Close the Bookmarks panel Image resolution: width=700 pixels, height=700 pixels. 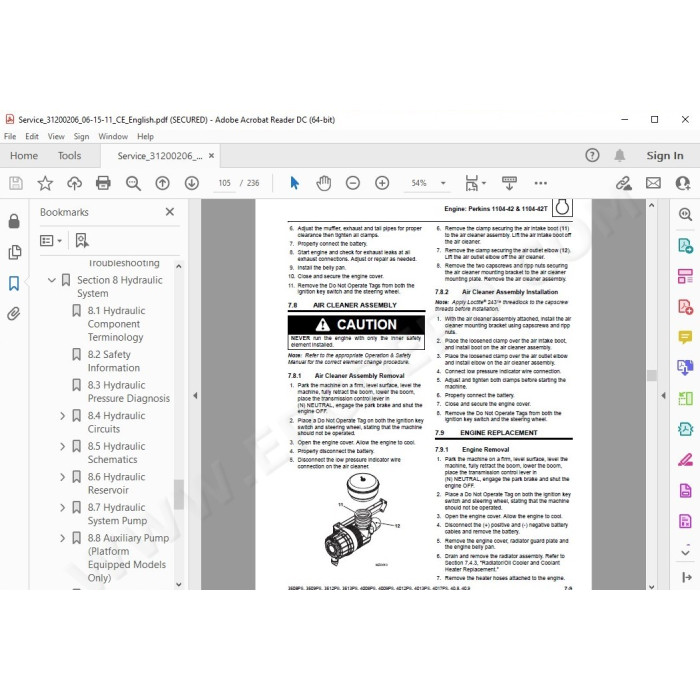click(x=170, y=212)
